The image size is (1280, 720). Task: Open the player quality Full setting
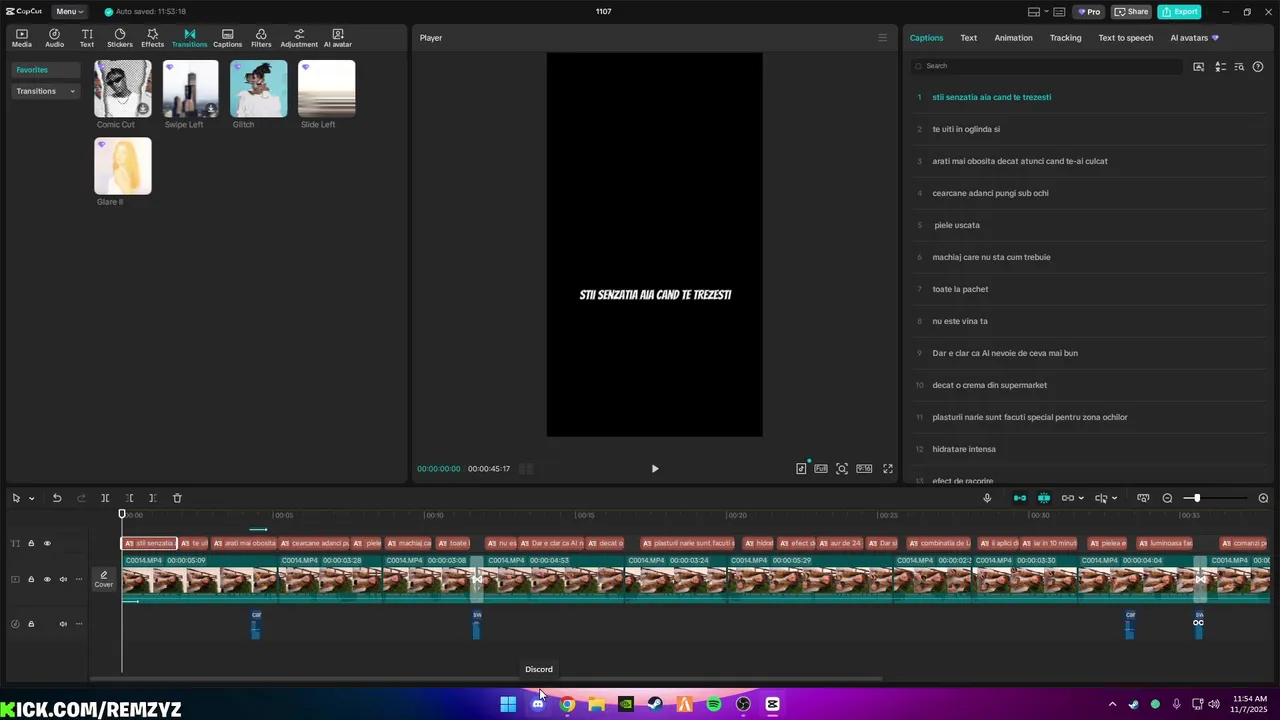coord(821,469)
